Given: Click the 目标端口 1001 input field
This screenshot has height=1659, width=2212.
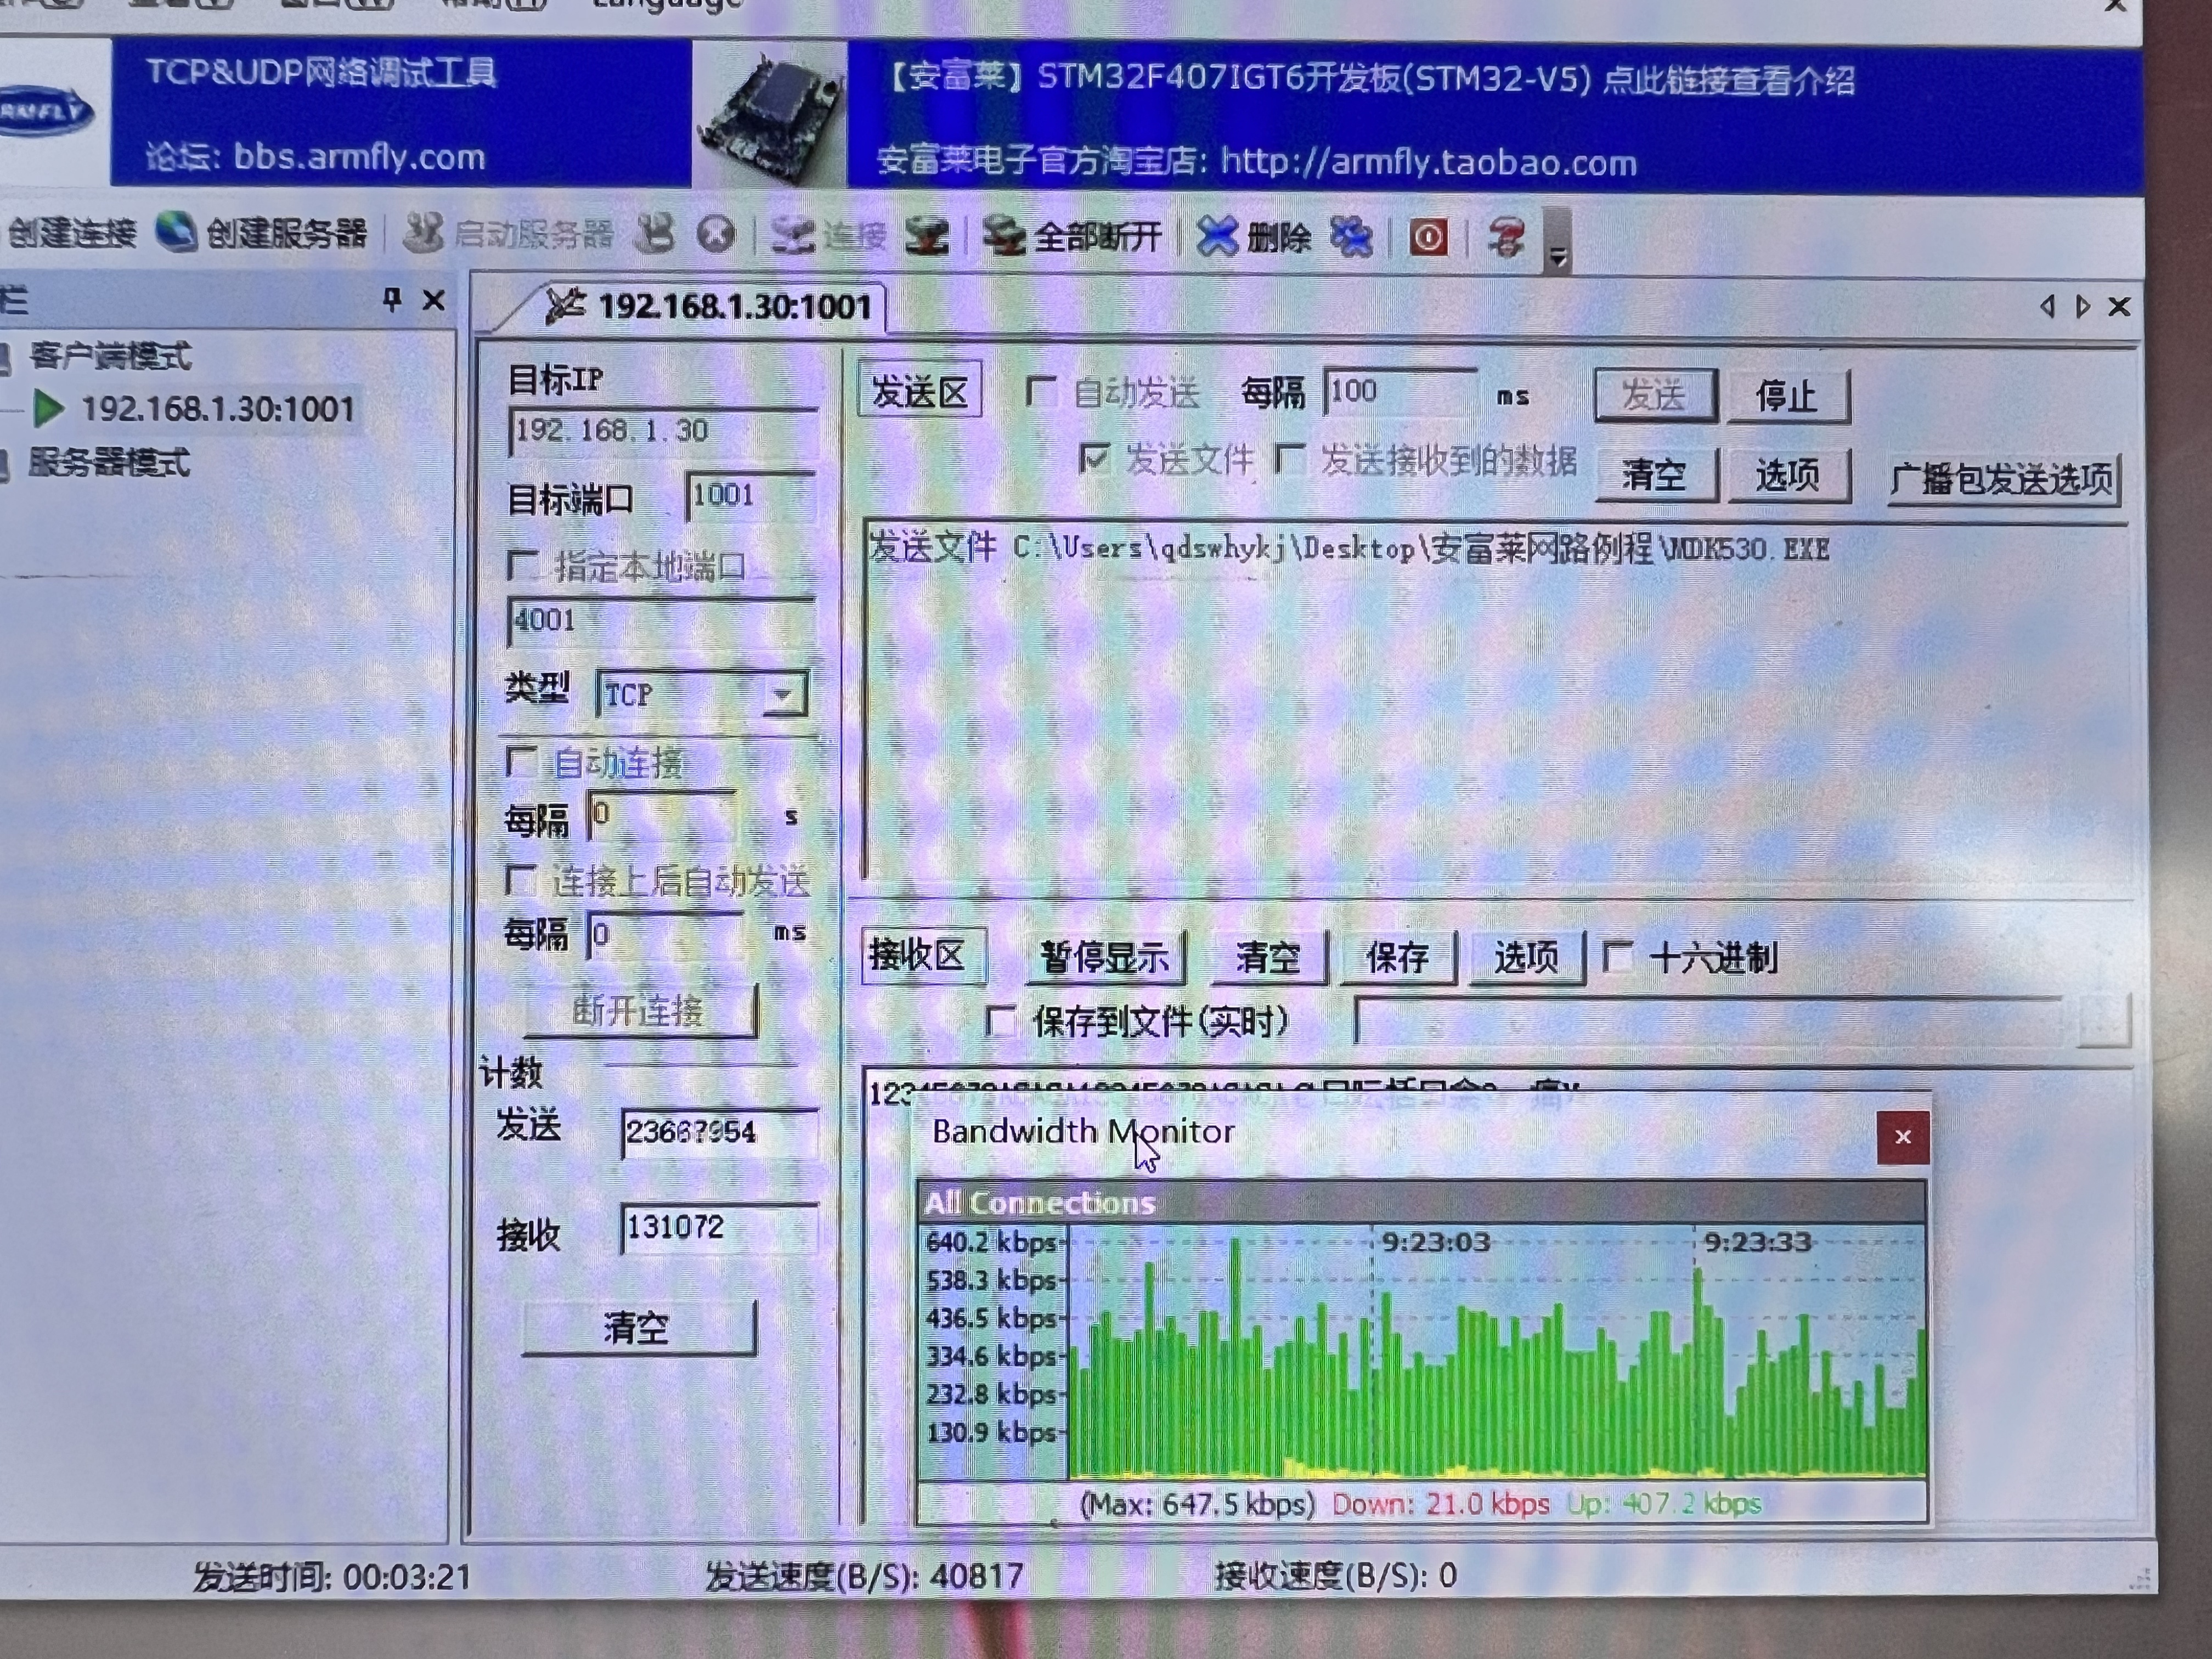Looking at the screenshot, I should tap(750, 495).
